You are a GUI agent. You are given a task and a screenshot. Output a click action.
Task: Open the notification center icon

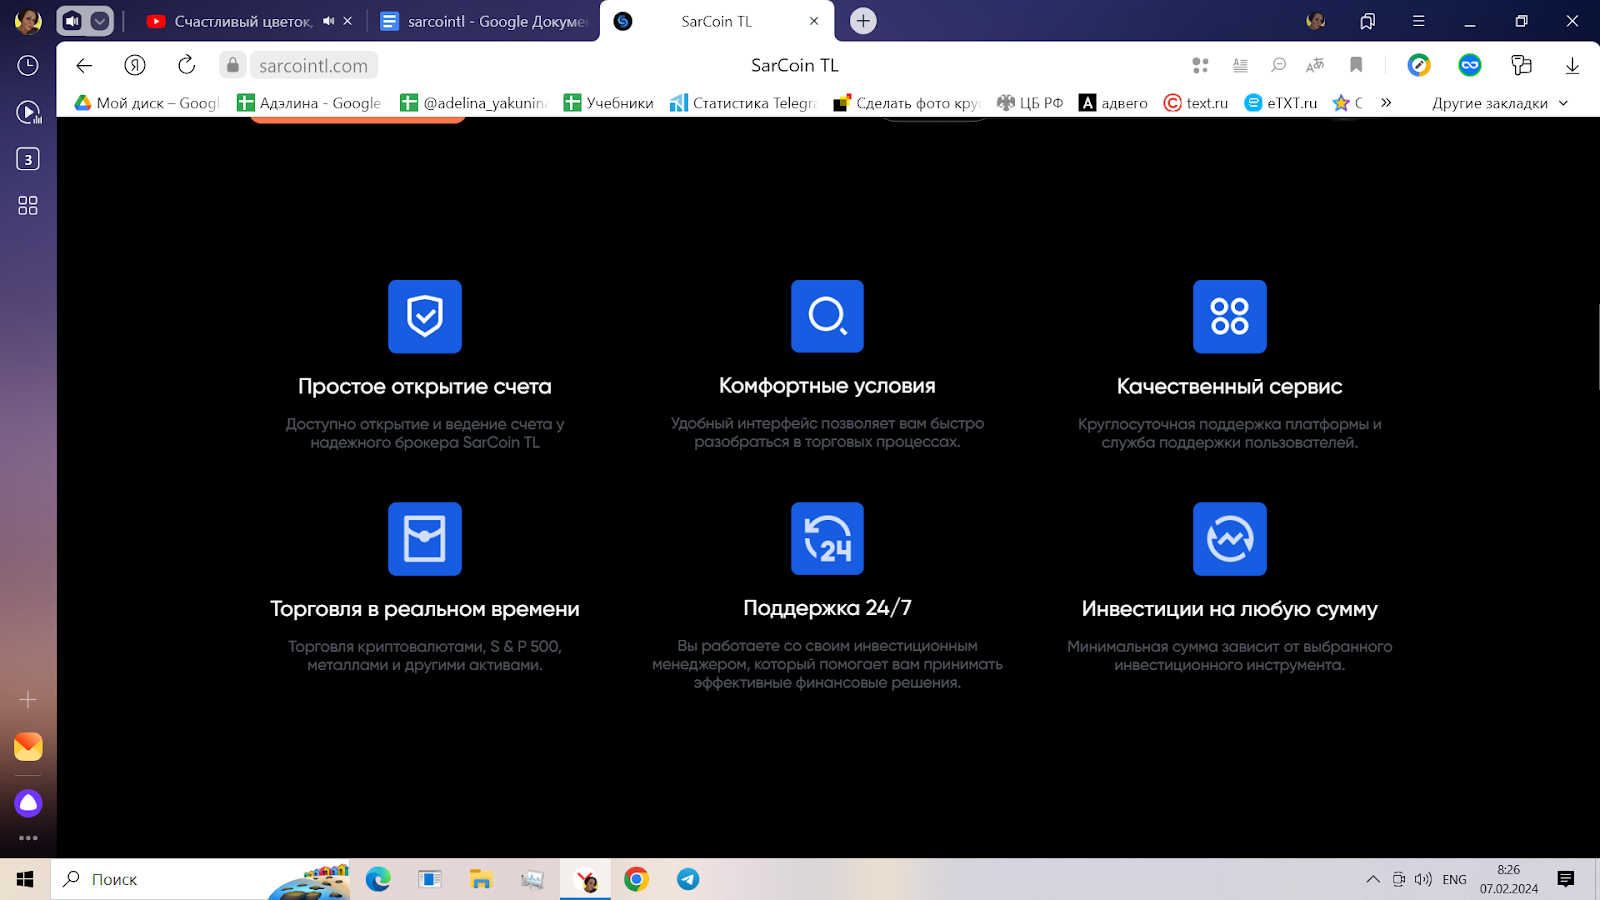[1566, 879]
